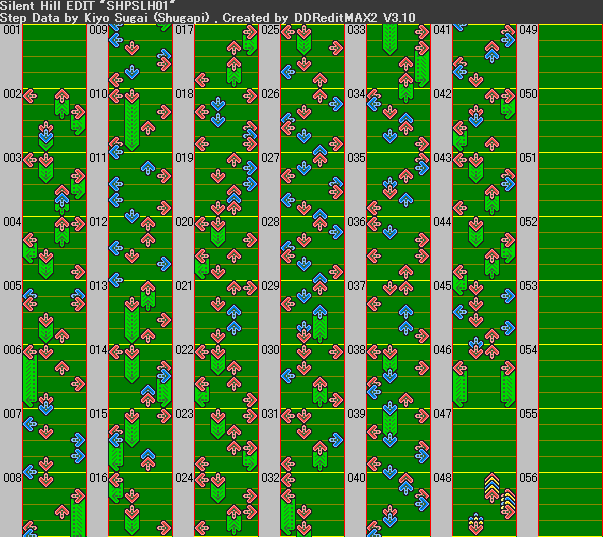
Task: Click measure number label 040
Action: (356, 478)
